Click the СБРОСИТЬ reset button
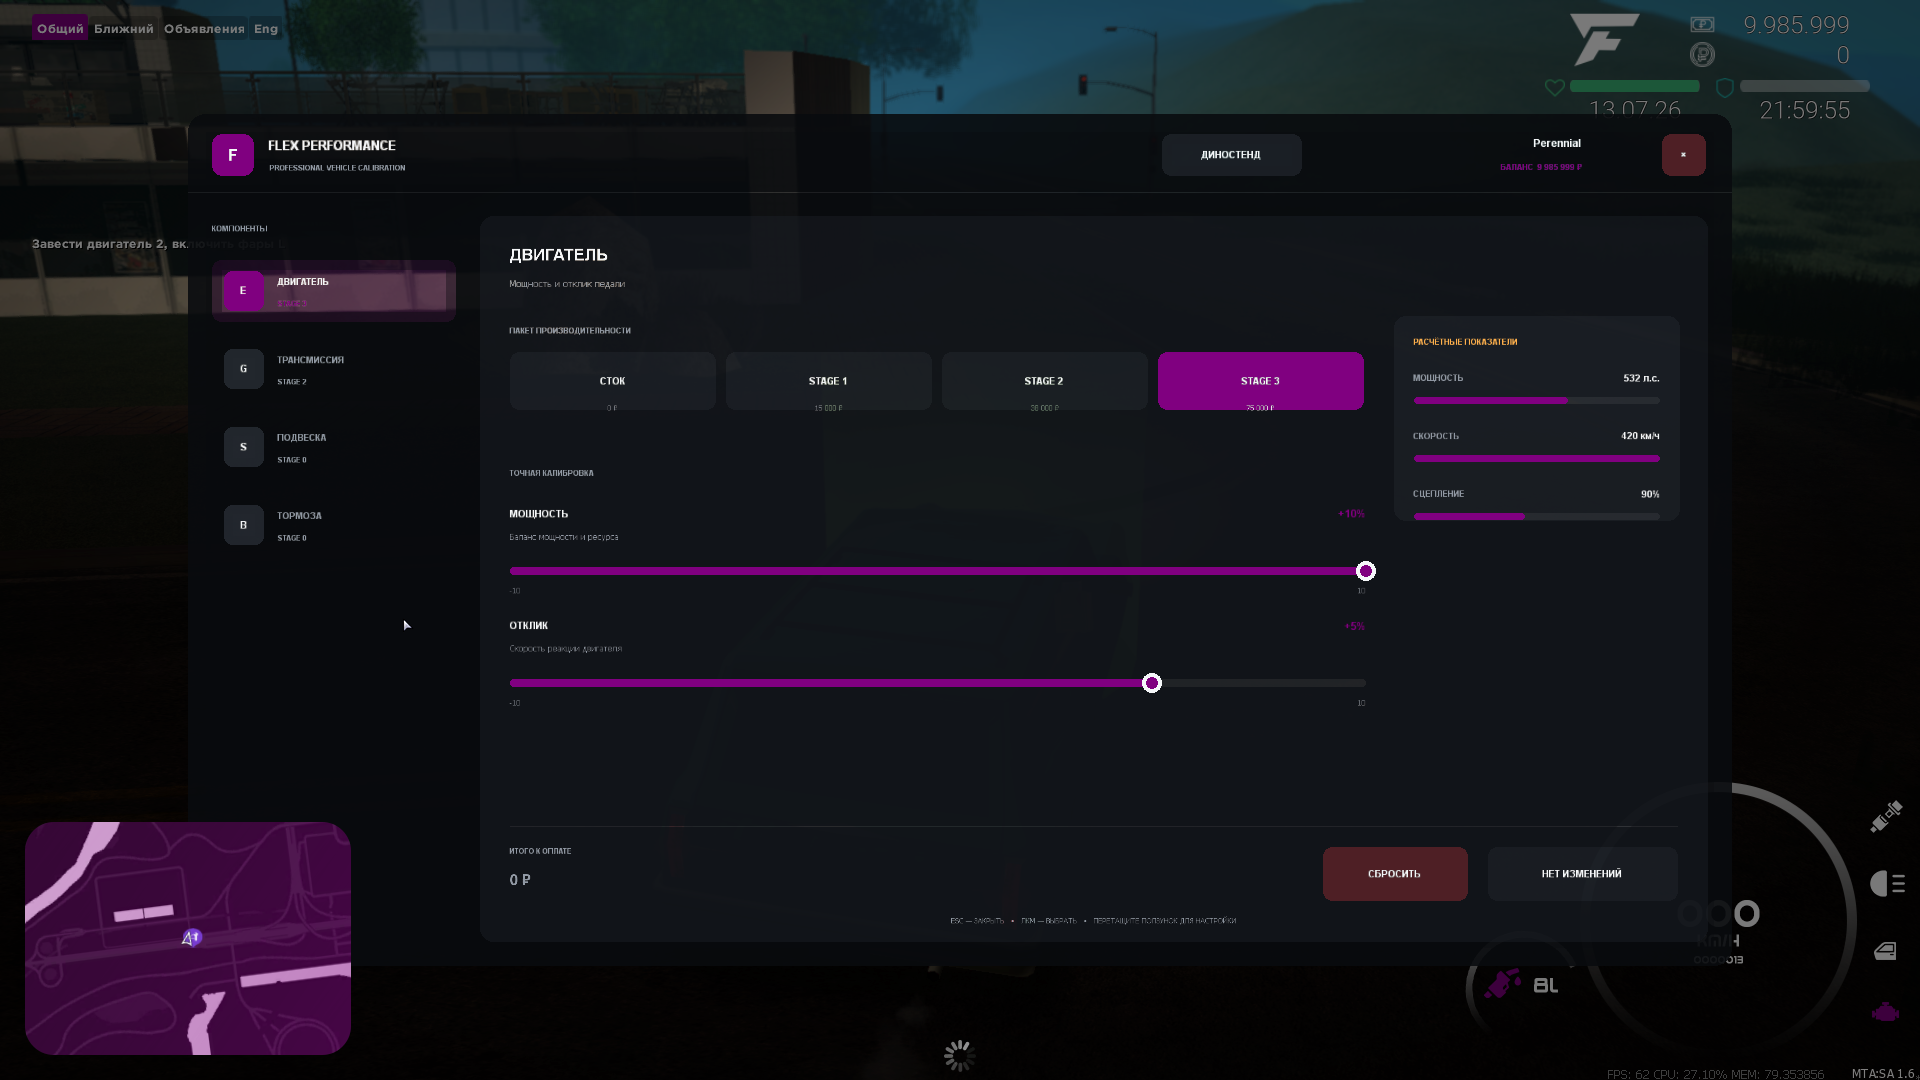 (1395, 874)
